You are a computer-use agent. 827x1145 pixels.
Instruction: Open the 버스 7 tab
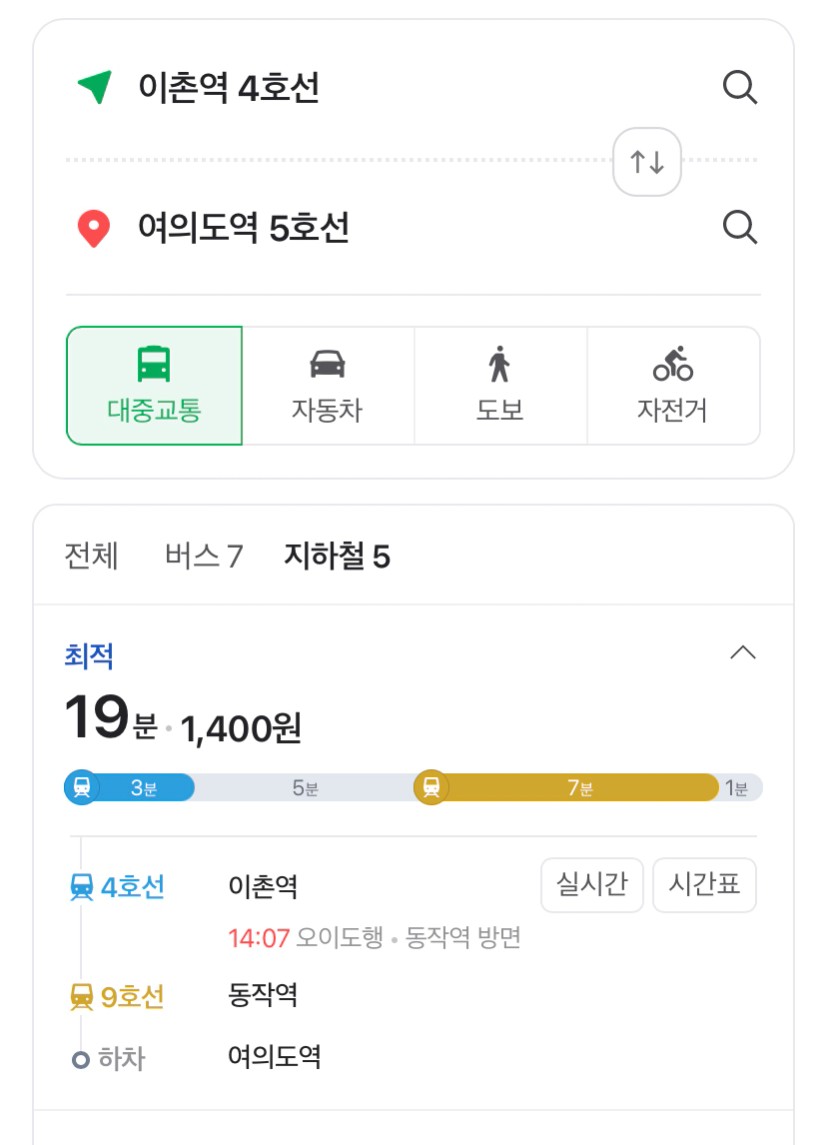[204, 556]
